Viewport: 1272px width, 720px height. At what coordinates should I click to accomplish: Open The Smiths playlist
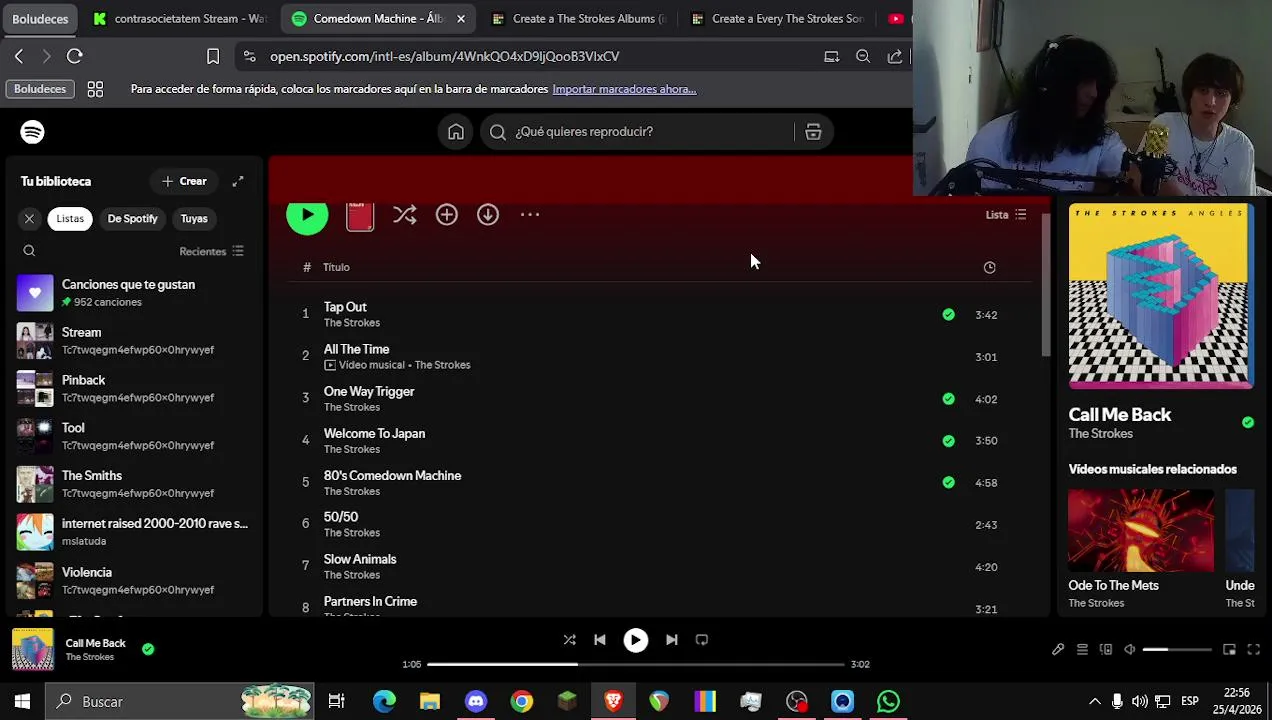click(136, 485)
